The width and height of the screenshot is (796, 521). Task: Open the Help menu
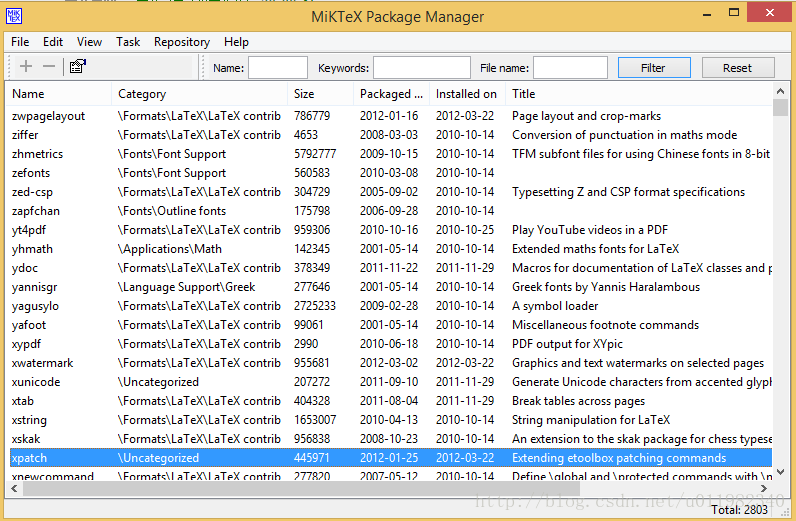[236, 42]
